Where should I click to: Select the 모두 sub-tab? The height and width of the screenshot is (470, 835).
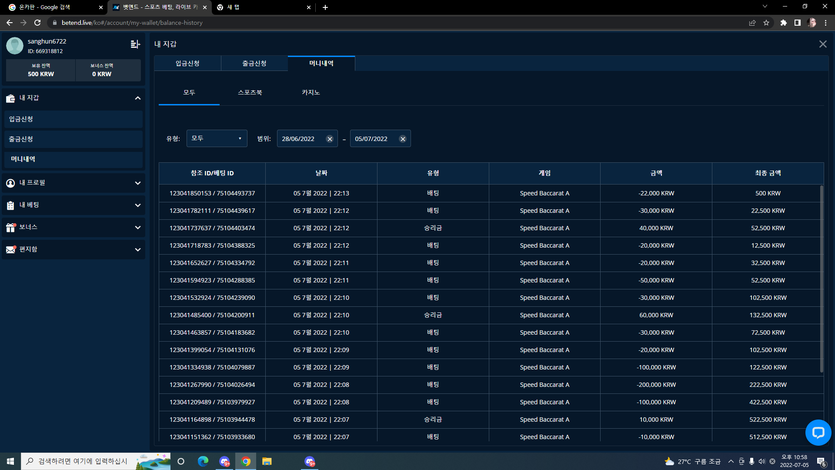tap(189, 93)
